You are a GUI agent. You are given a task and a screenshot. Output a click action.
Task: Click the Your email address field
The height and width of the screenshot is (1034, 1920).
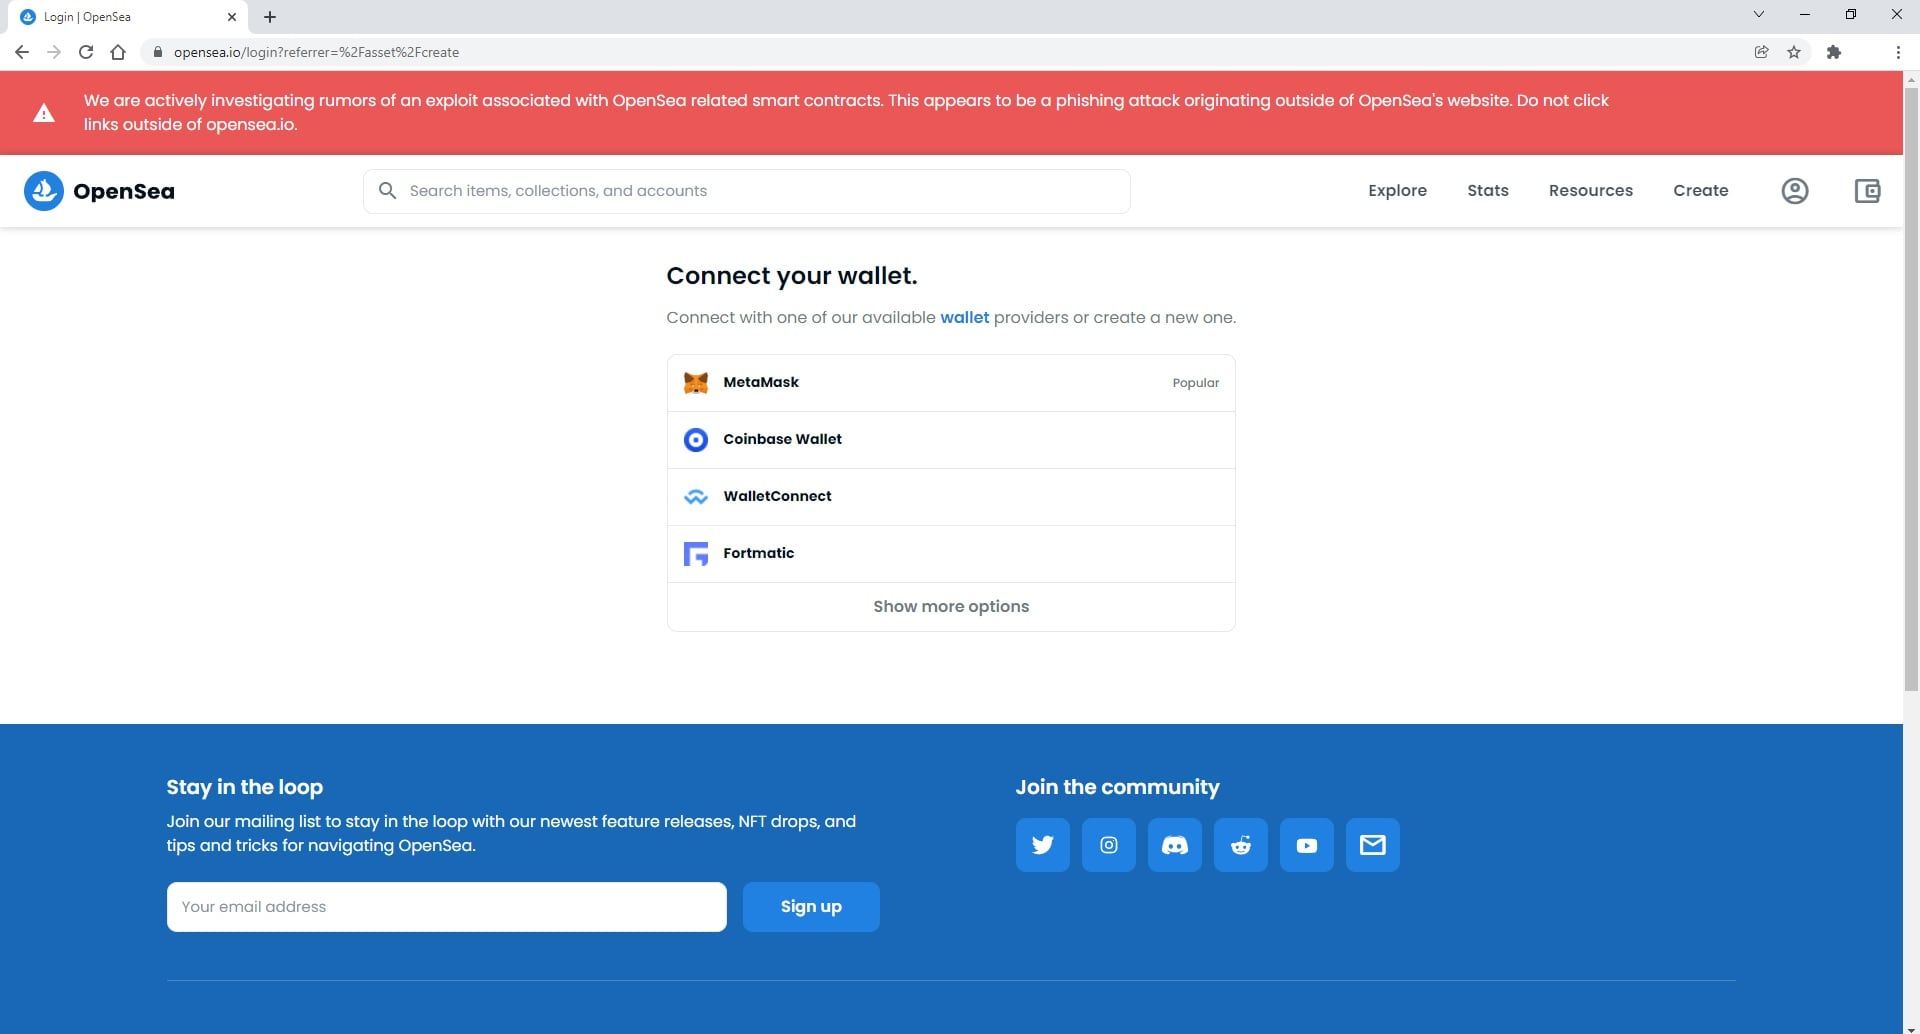click(x=447, y=907)
